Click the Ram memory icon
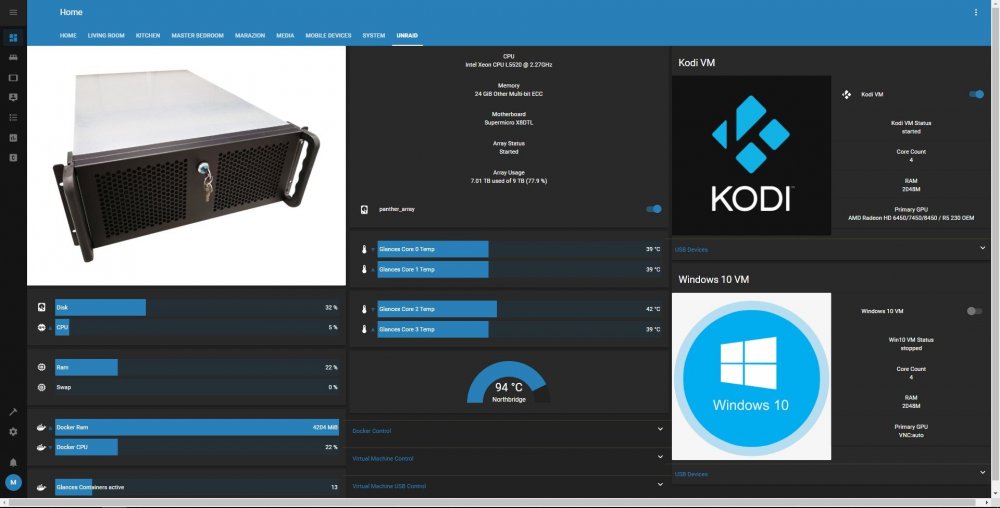The height and width of the screenshot is (508, 1000). click(x=41, y=367)
